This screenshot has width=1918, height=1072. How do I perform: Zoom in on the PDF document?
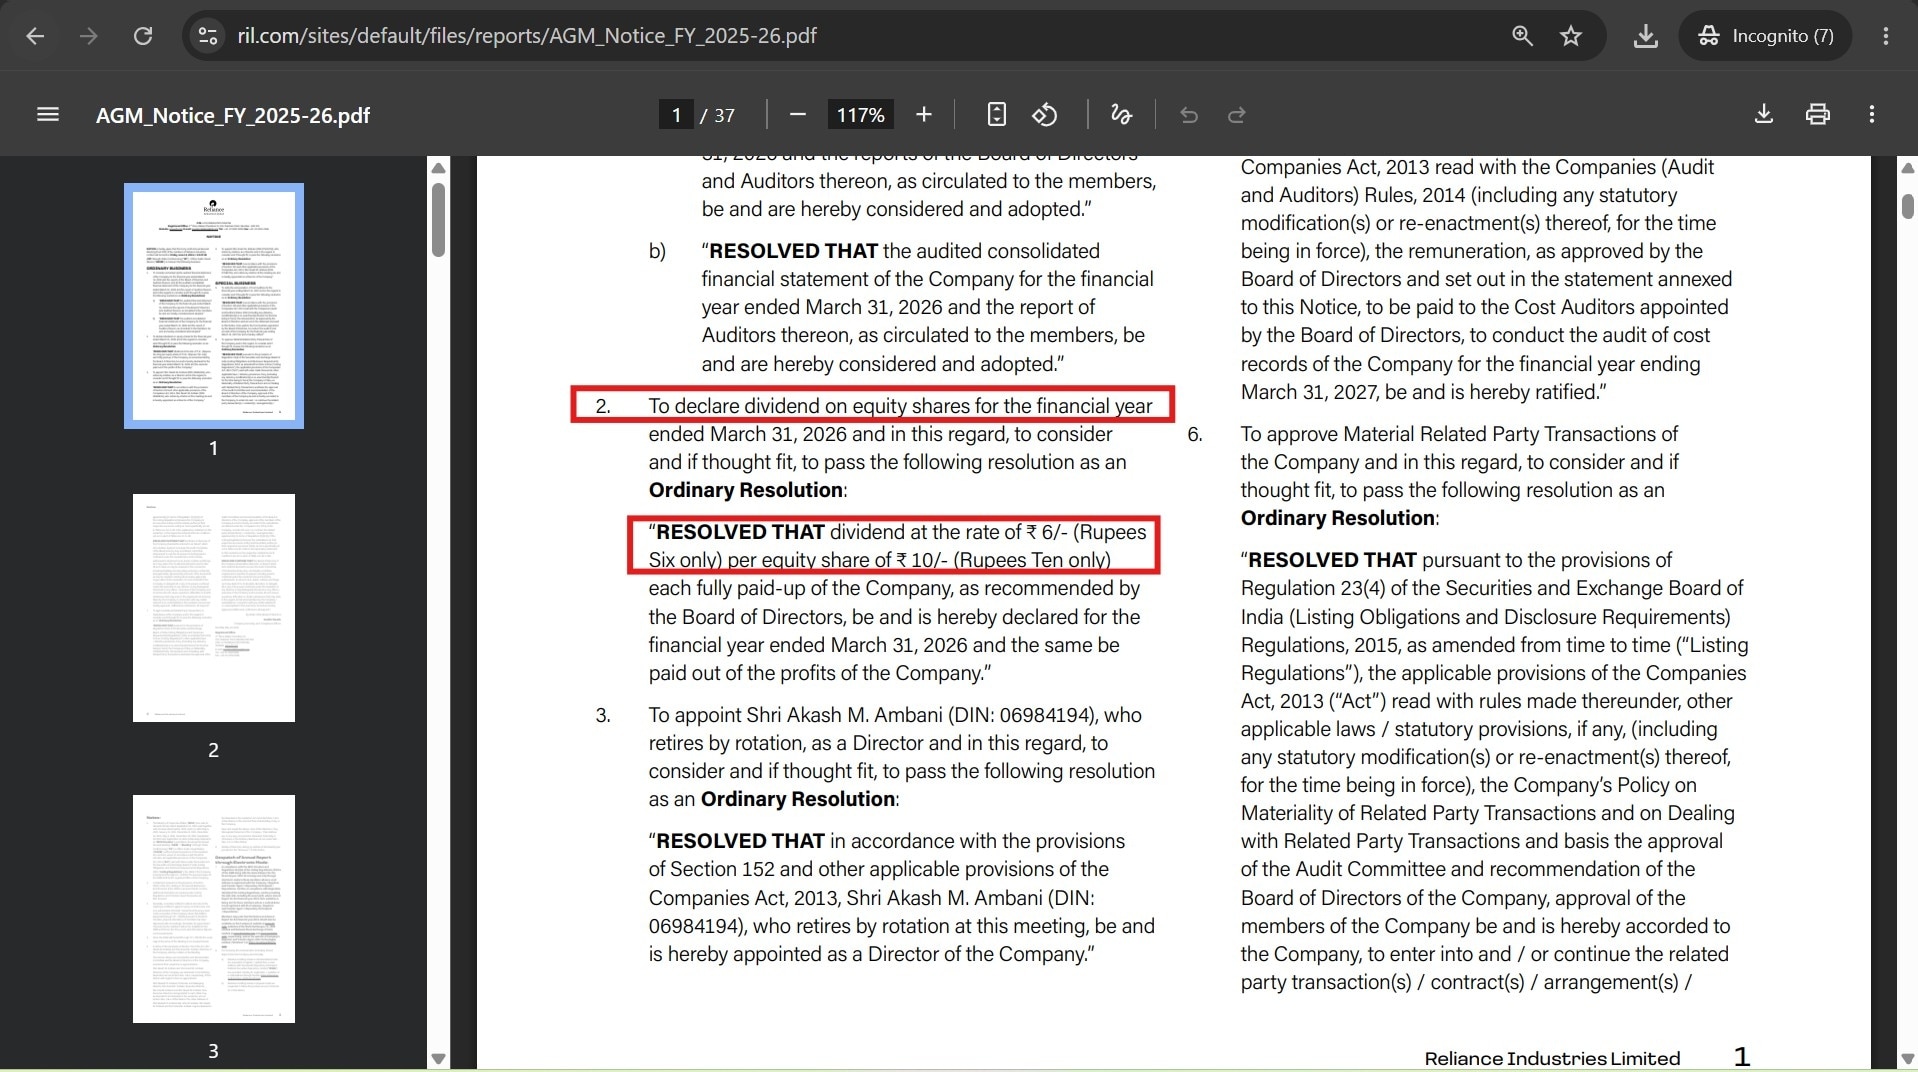coord(924,115)
